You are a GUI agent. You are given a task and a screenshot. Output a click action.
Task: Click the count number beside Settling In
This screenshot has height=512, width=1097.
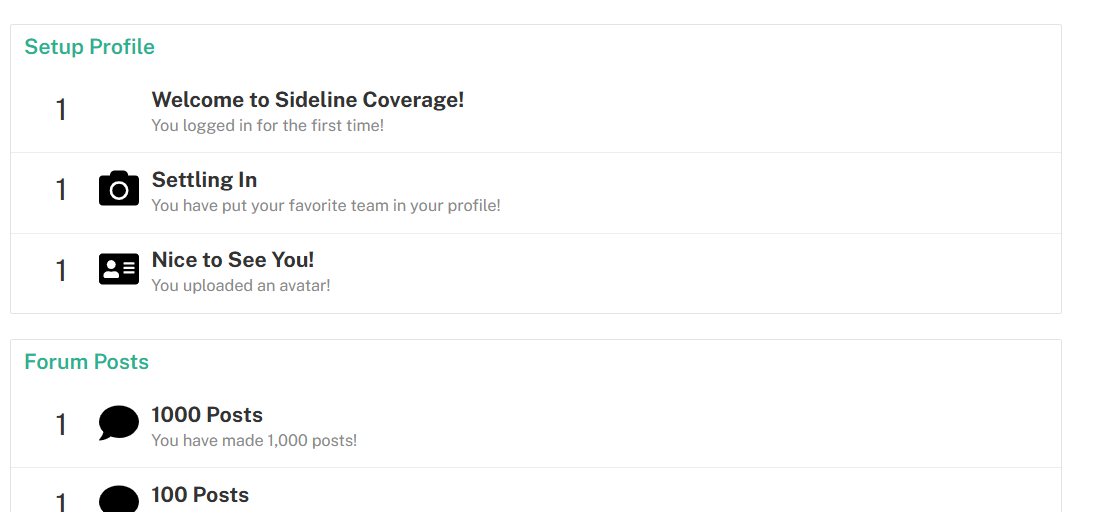coord(61,190)
